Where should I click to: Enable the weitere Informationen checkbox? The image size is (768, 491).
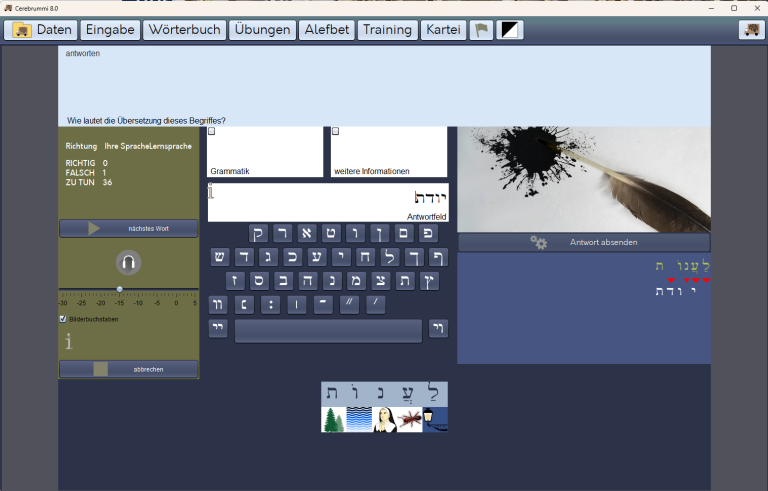(x=336, y=131)
